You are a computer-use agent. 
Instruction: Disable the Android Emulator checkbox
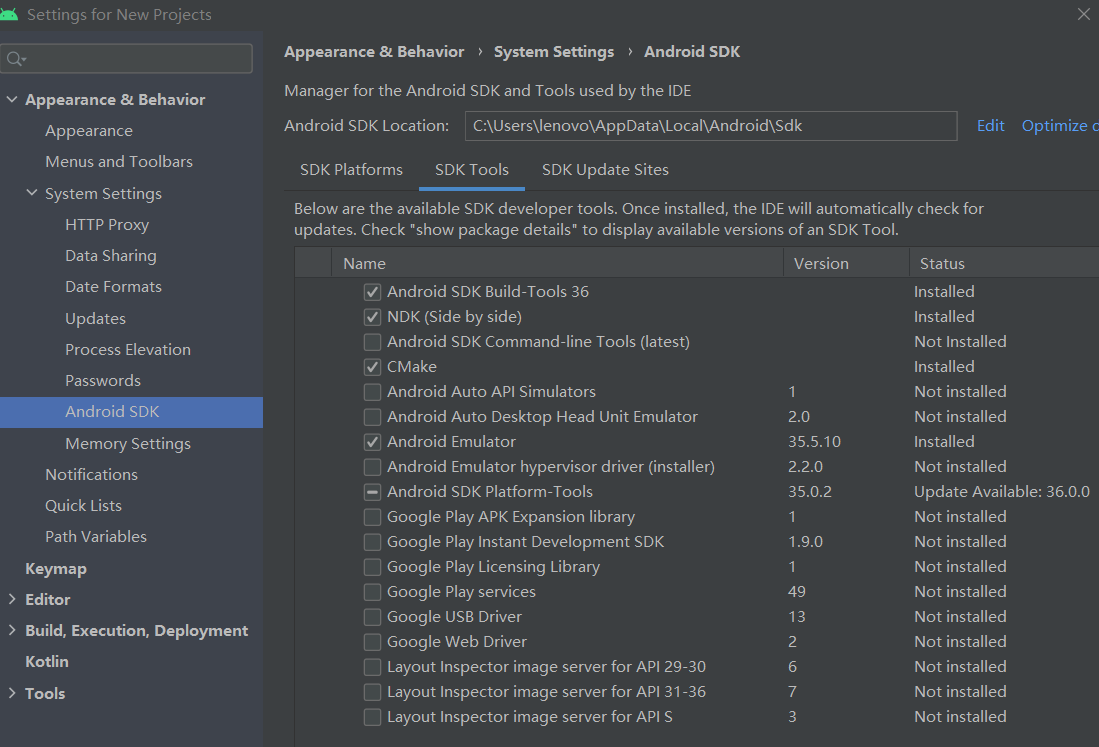click(x=372, y=441)
